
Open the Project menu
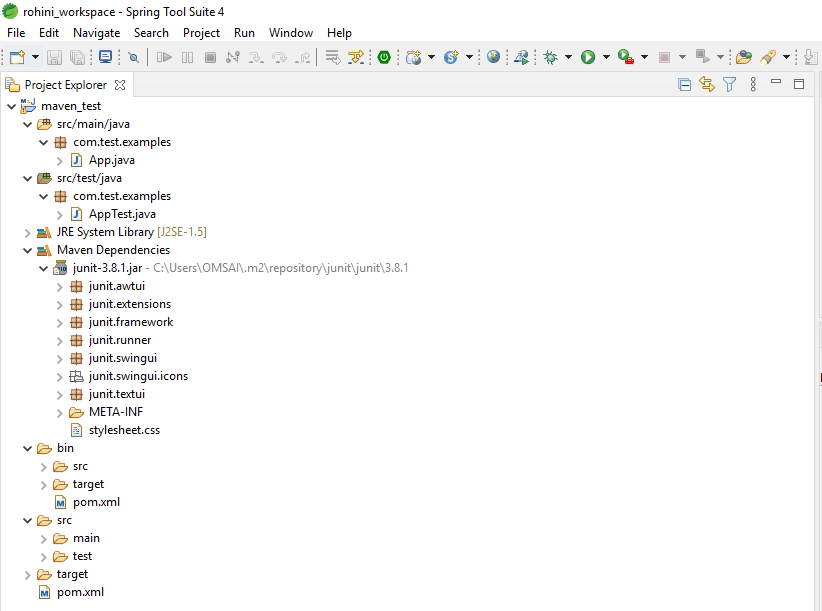(x=201, y=32)
